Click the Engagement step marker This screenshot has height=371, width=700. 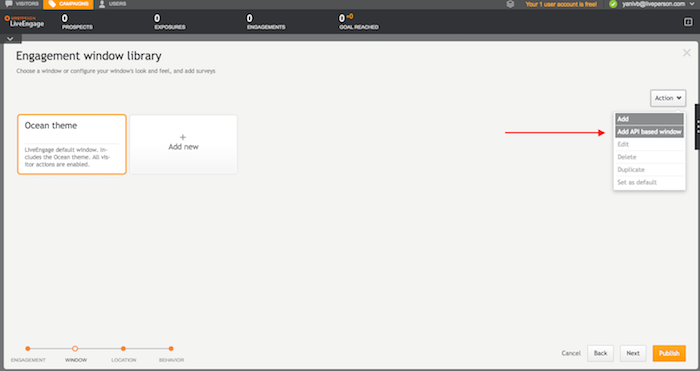28,349
